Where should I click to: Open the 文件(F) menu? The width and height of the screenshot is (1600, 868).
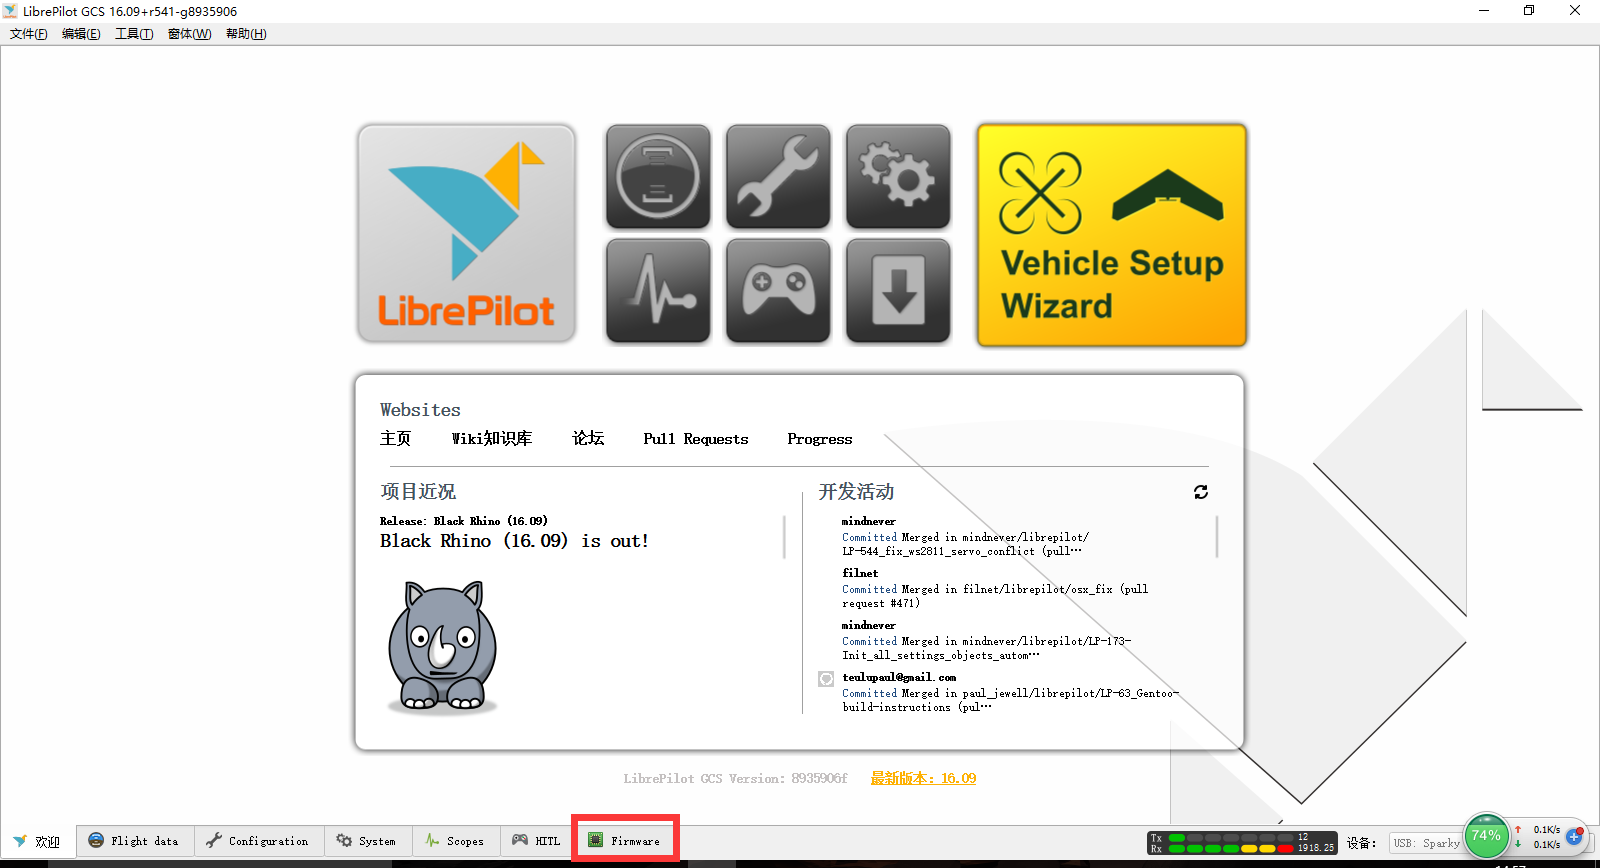coord(29,34)
